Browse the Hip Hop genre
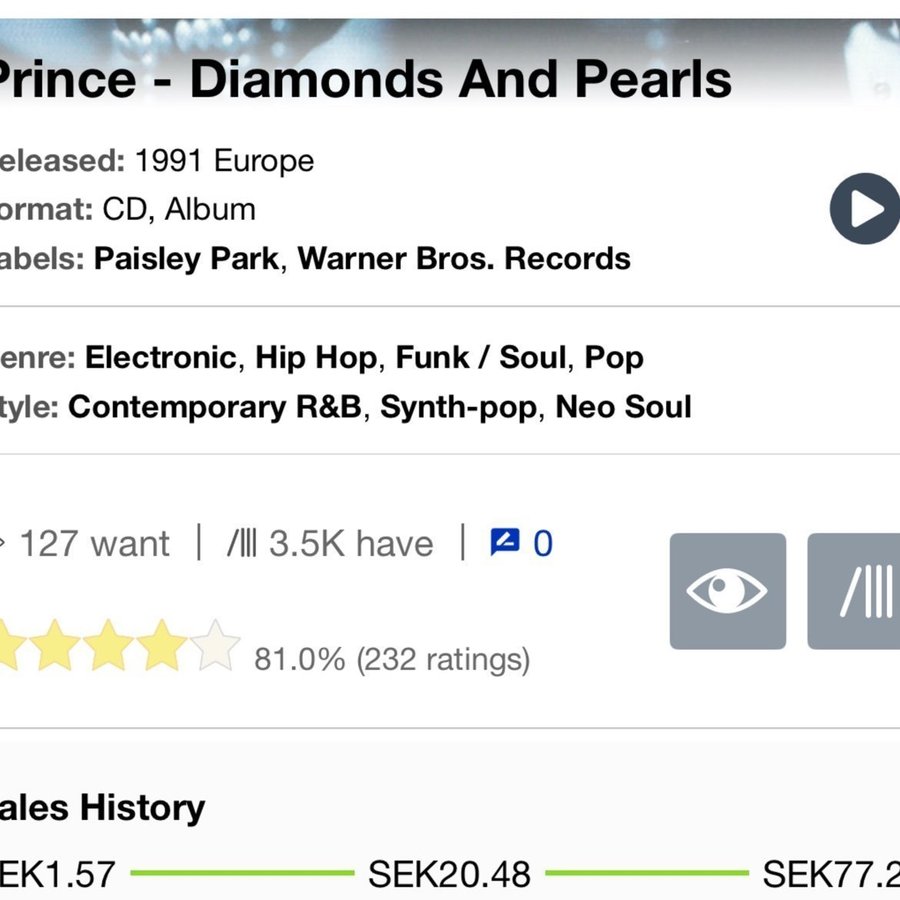Image resolution: width=900 pixels, height=900 pixels. coord(317,357)
